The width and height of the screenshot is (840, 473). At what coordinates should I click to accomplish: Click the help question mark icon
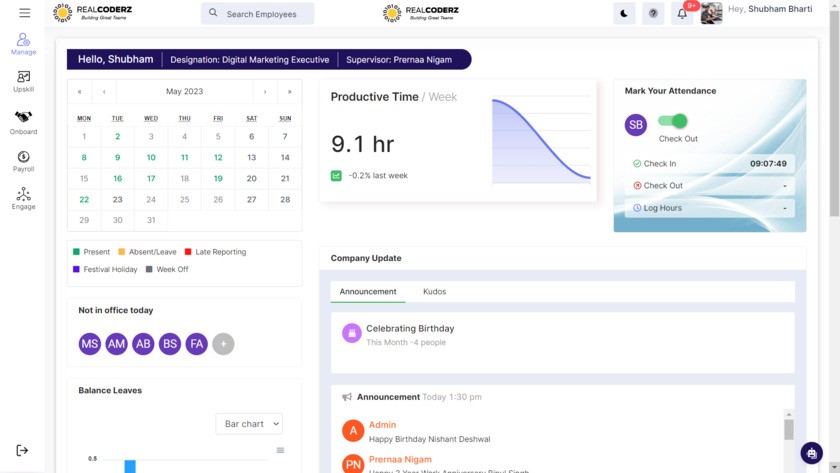(653, 14)
